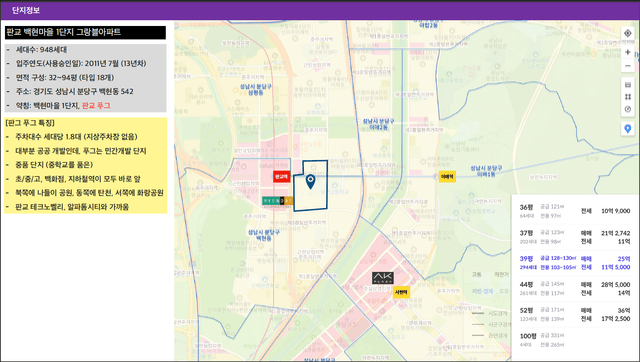Click the dark blue map marker pin
The image size is (640, 362).
(x=311, y=182)
